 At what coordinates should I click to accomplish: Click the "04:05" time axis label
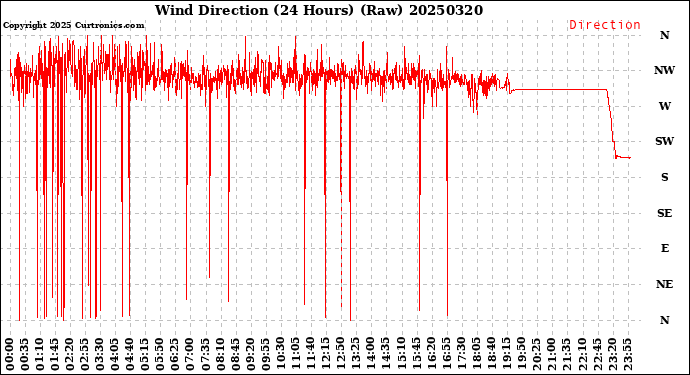click(x=115, y=355)
